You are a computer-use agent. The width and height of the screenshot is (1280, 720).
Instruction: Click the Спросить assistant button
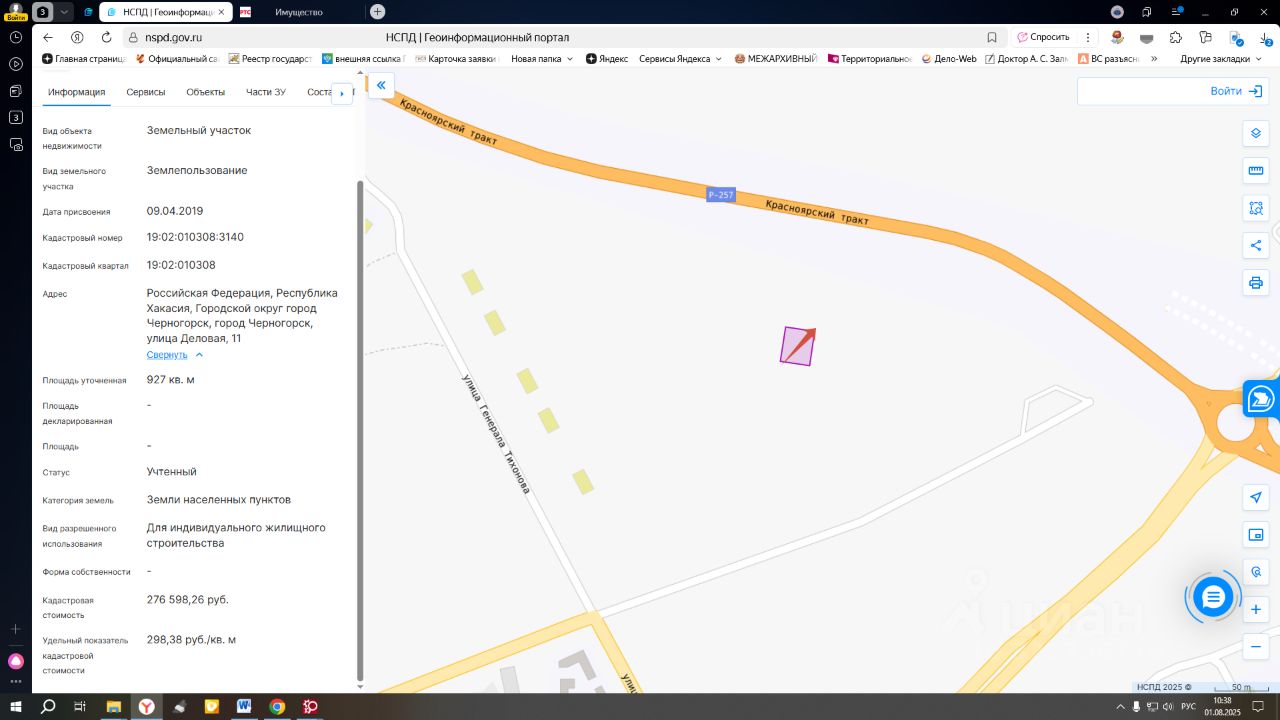[x=1043, y=37]
